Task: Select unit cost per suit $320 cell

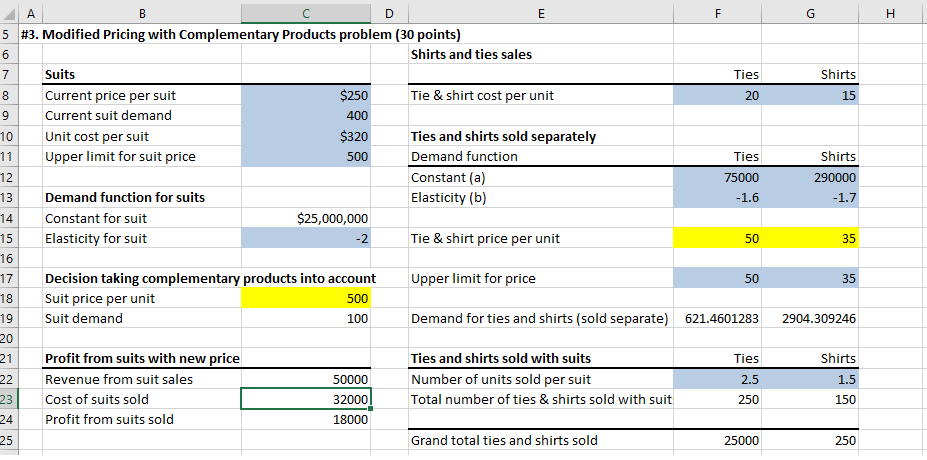Action: (x=306, y=137)
